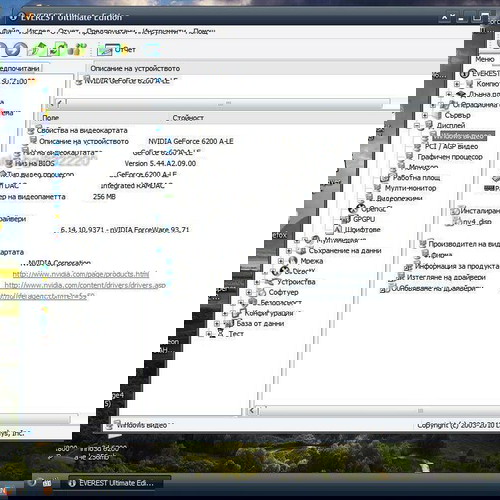This screenshot has height=500, width=500.
Task: Click the value NVIDIA GeForce 6200 A-LE
Action: 191,141
